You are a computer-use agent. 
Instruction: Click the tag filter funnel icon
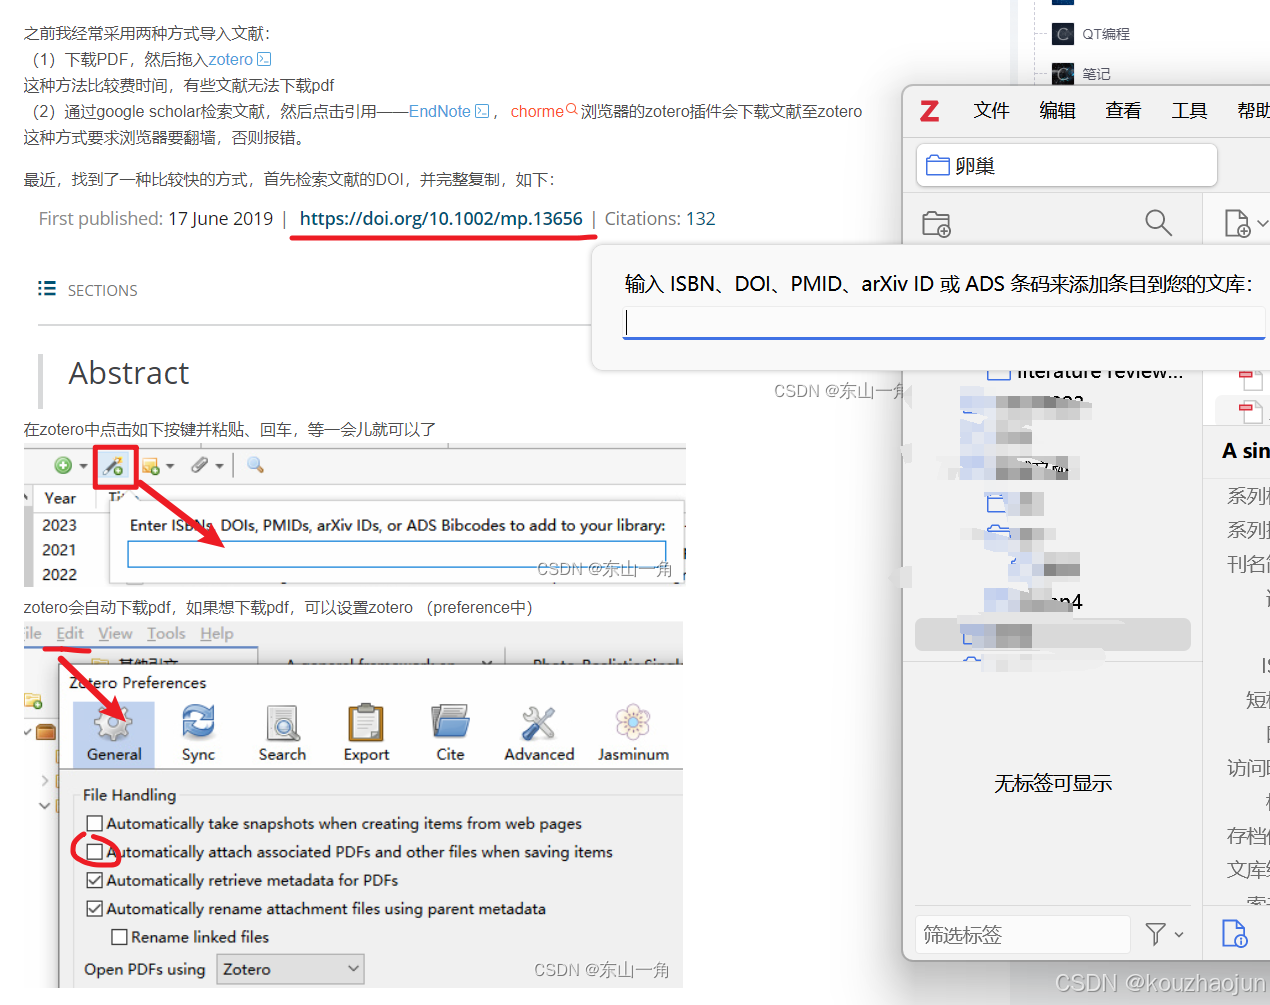tap(1156, 934)
